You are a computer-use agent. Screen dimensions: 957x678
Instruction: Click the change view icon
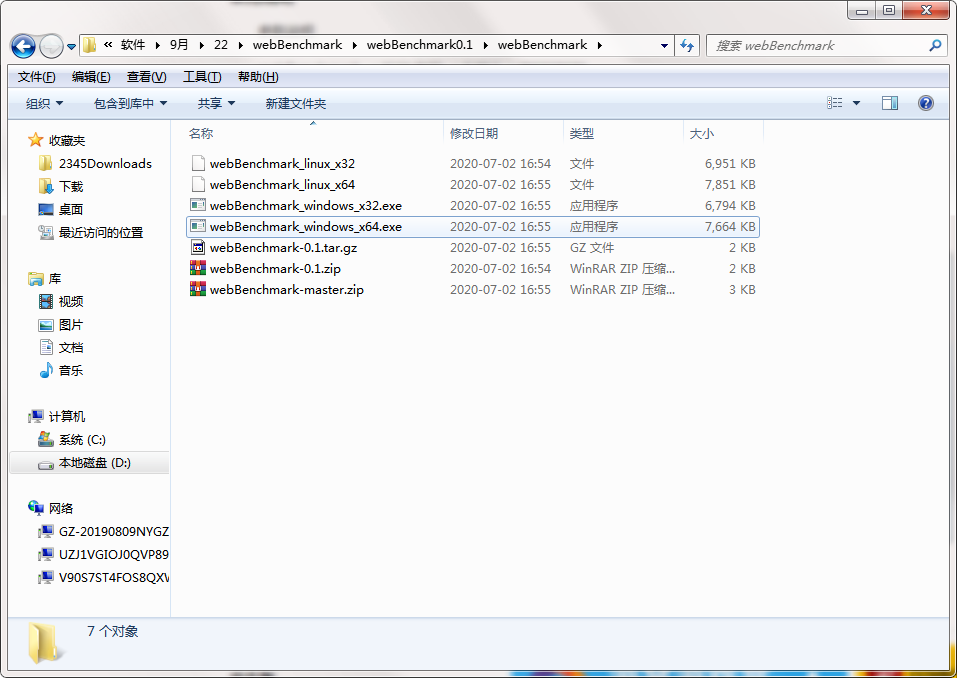[x=834, y=103]
